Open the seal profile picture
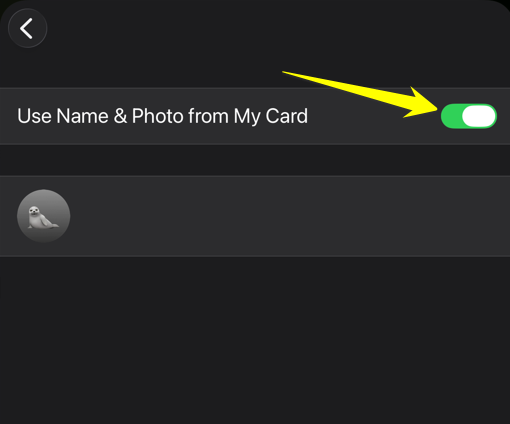510x424 pixels. [x=43, y=216]
